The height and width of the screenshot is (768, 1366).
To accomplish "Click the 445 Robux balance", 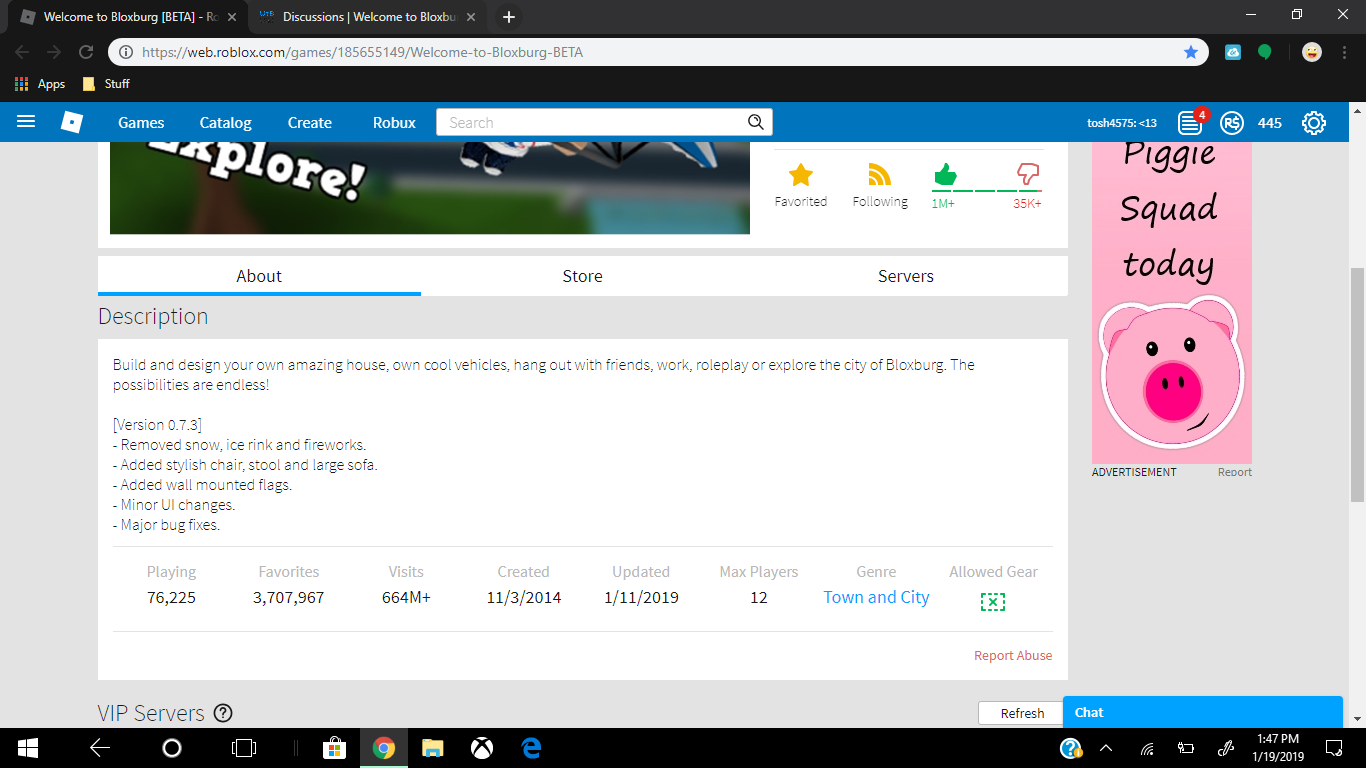I will (x=1270, y=123).
